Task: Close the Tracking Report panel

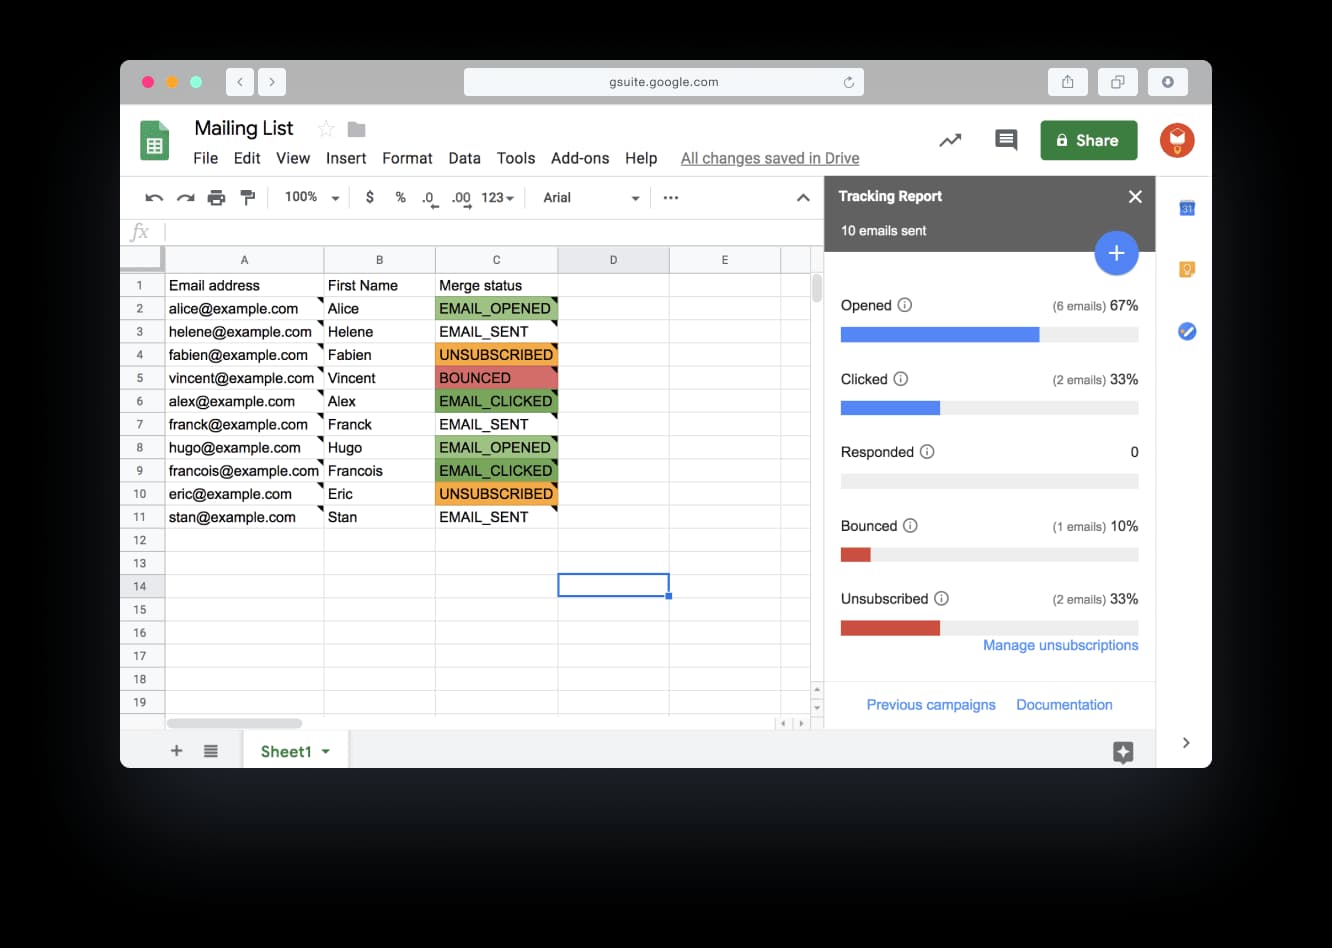Action: click(x=1135, y=196)
